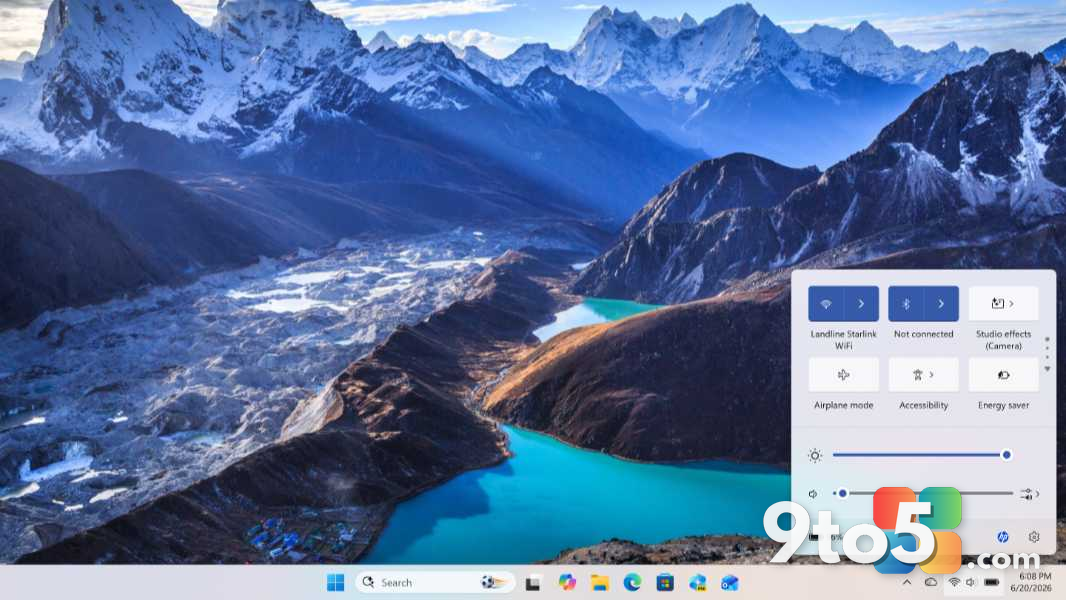Image resolution: width=1066 pixels, height=600 pixels.
Task: Click the taskbar Search box
Action: pos(434,582)
